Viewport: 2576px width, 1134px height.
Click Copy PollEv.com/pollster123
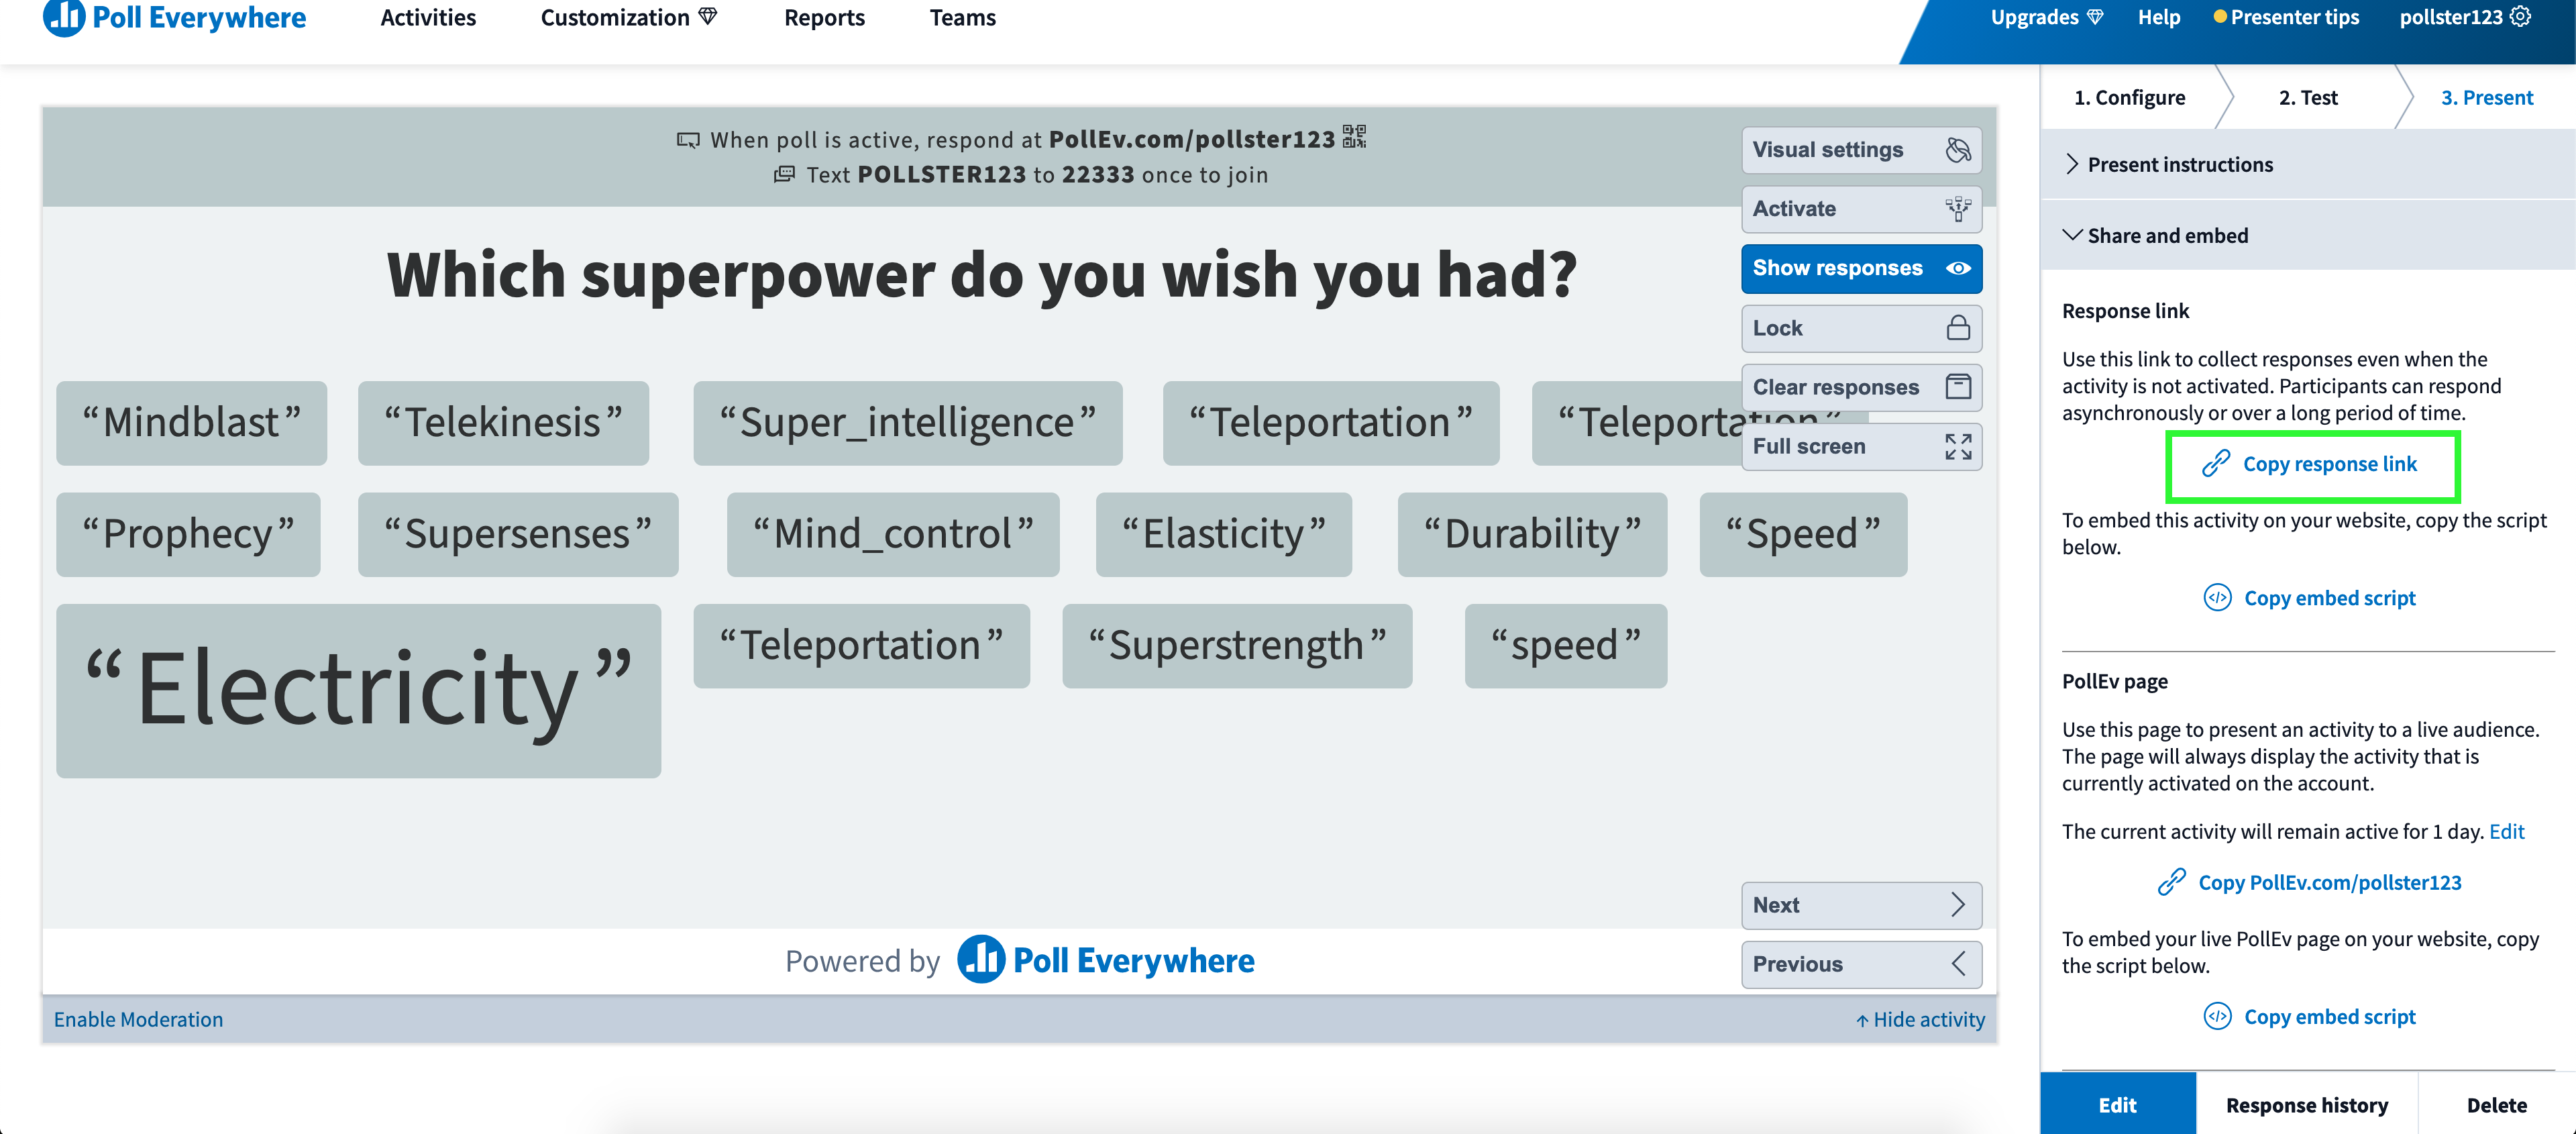tap(2330, 882)
